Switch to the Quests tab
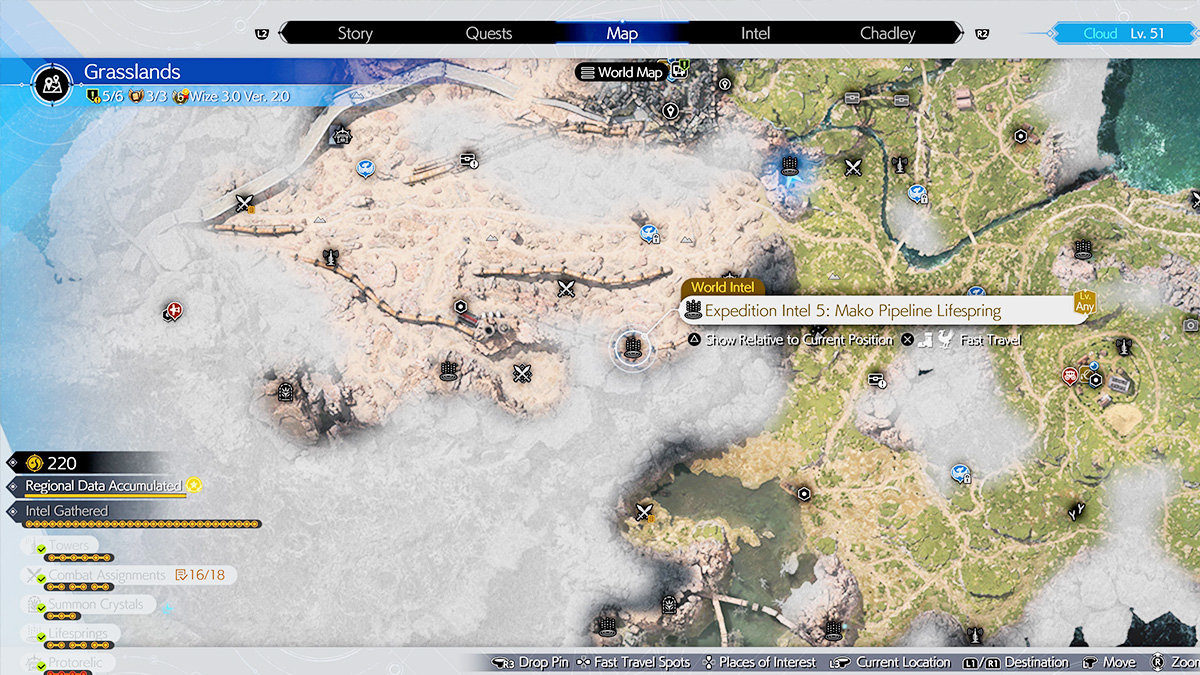Screen dimensions: 1200x675 [x=489, y=33]
